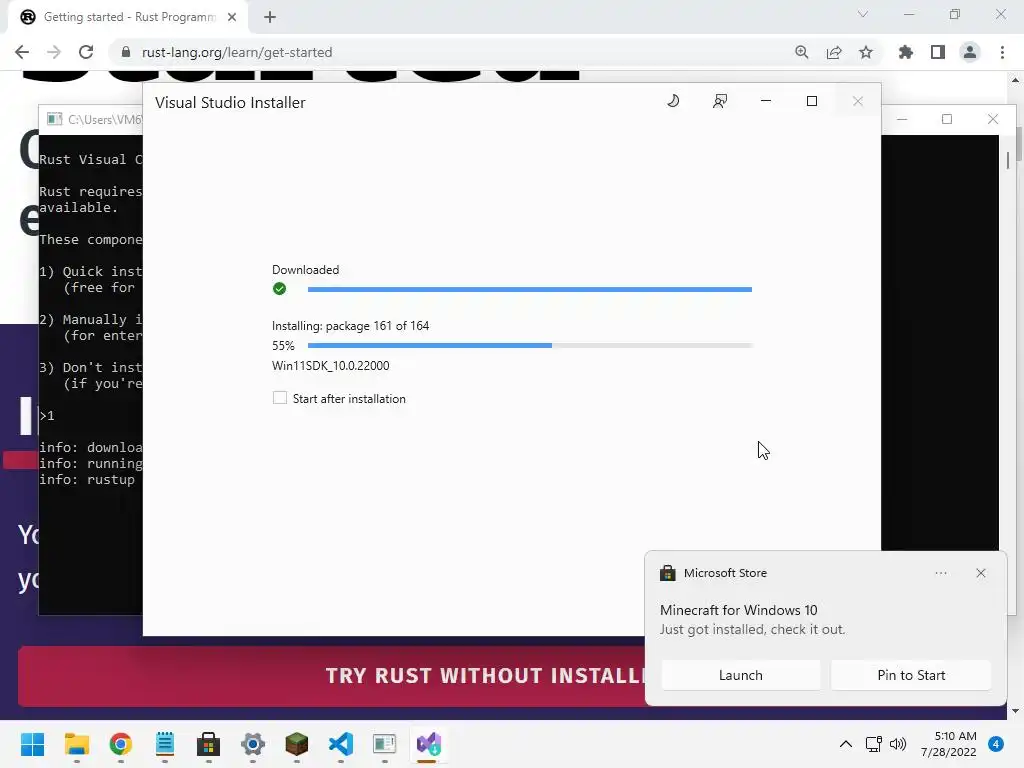
Task: Go back in Chrome browser
Action: pyautogui.click(x=22, y=52)
